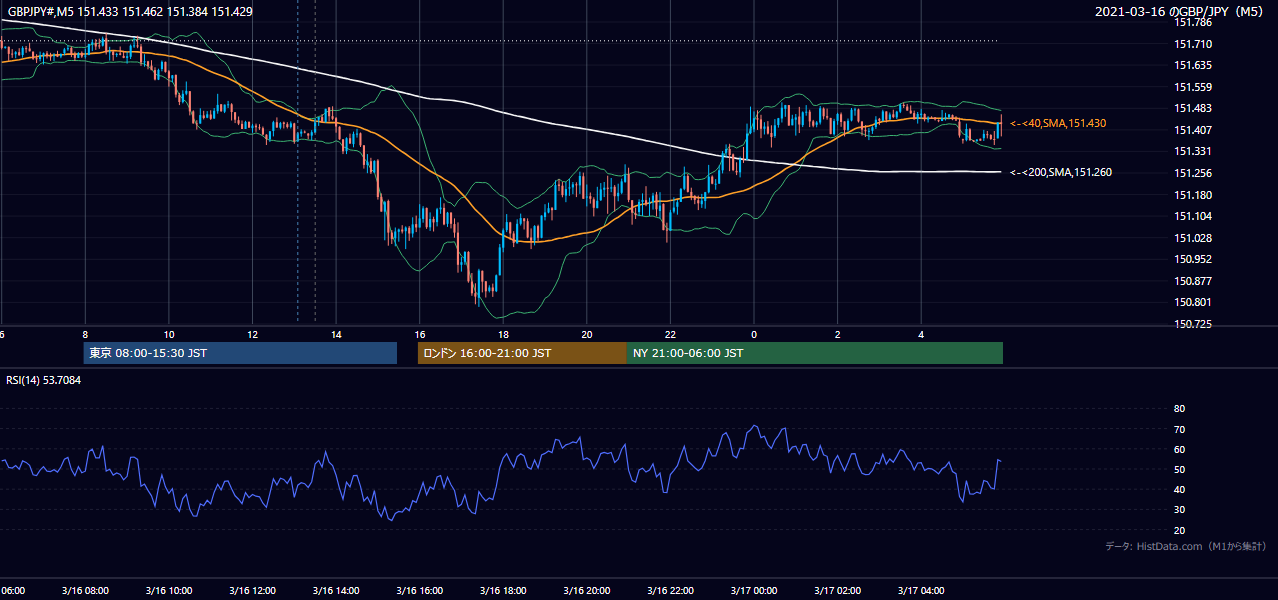Click RSI scale level 70

pyautogui.click(x=1179, y=429)
